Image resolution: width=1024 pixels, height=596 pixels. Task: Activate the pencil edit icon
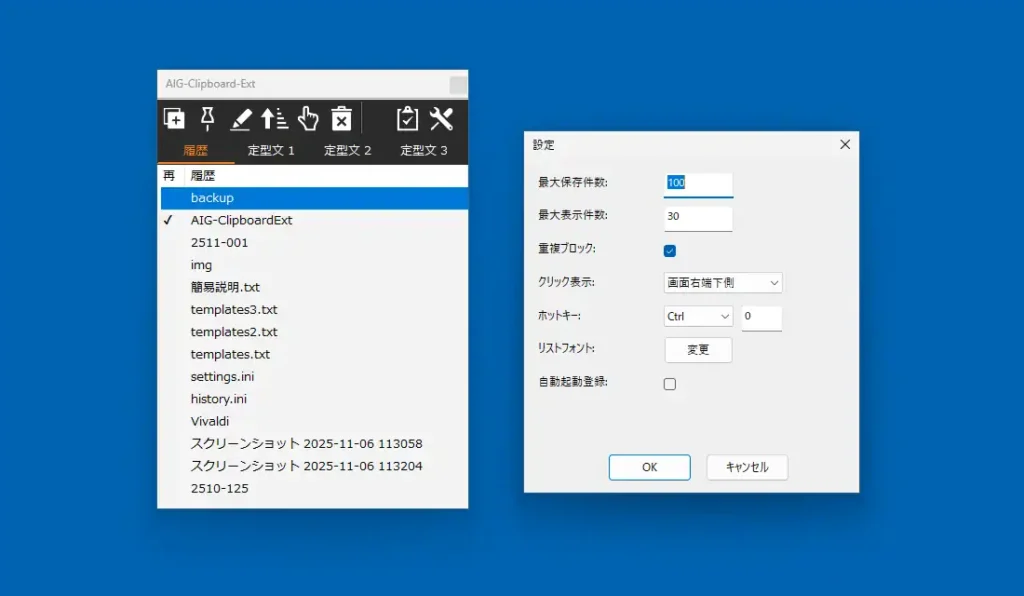point(241,119)
